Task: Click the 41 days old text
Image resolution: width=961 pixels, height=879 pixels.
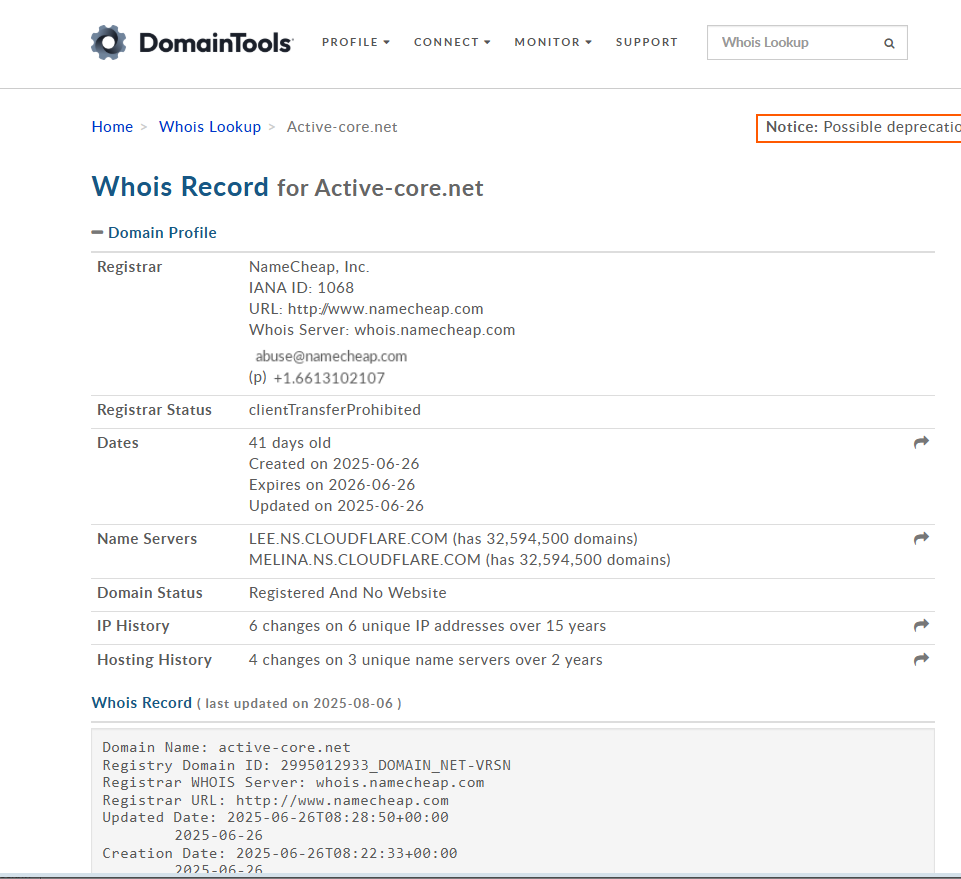Action: point(290,443)
